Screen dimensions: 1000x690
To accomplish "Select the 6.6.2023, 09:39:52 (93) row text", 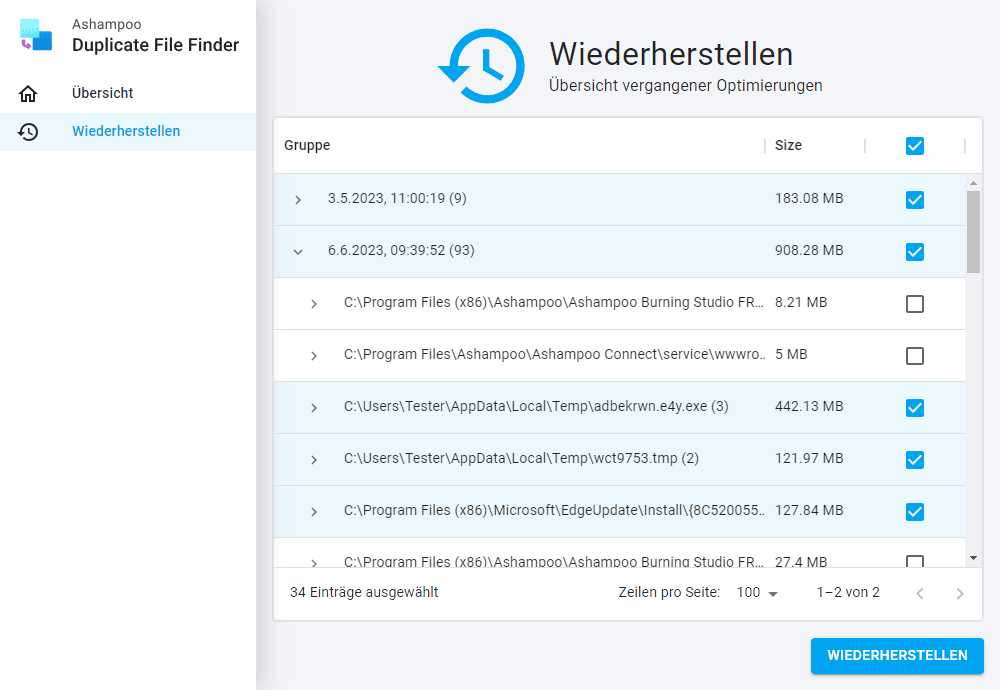I will tap(401, 251).
